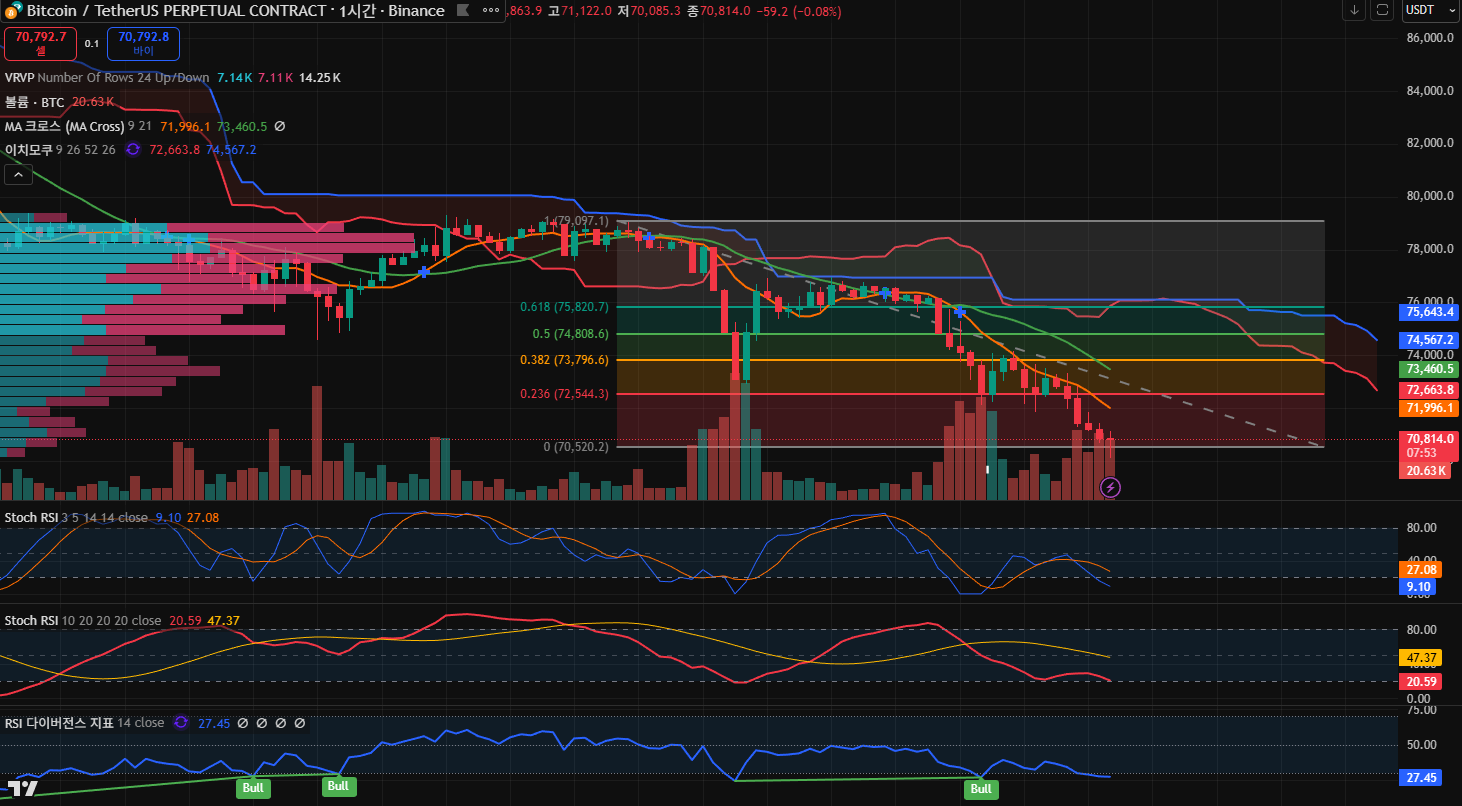This screenshot has width=1462, height=806.
Task: Click the purple refresh icon beside Ichimoku
Action: pyautogui.click(x=132, y=150)
